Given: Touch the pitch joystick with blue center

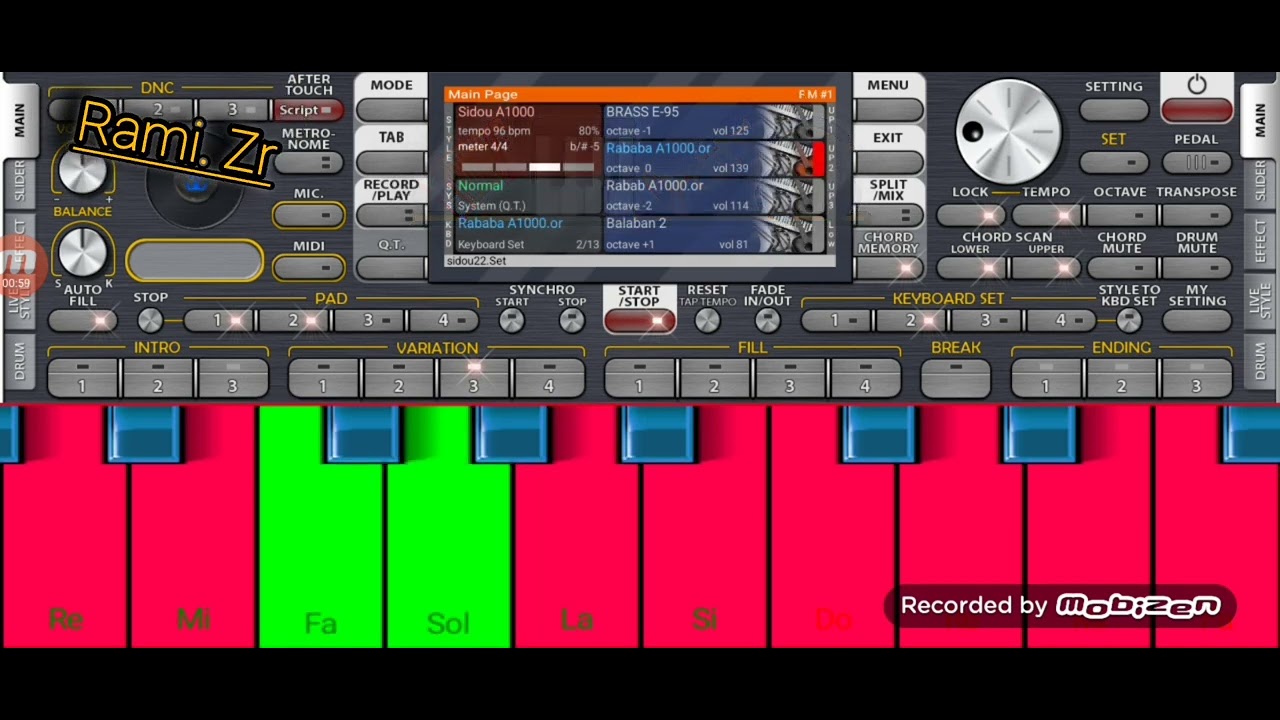Looking at the screenshot, I should point(196,183).
